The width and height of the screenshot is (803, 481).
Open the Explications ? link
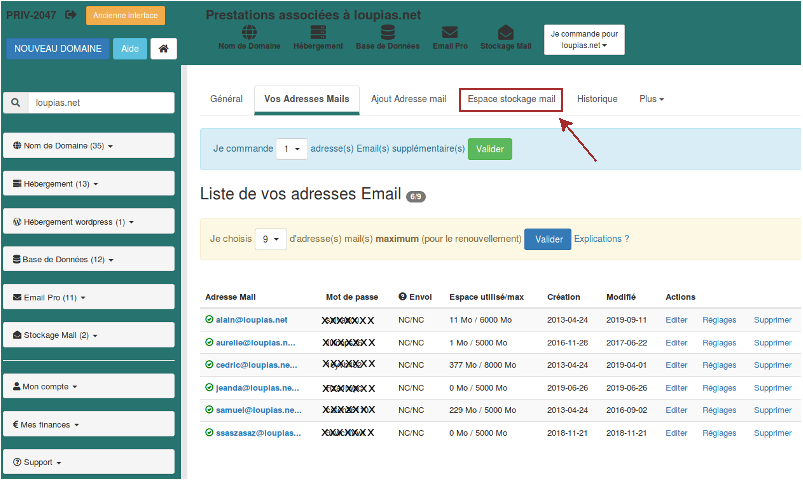tap(601, 239)
